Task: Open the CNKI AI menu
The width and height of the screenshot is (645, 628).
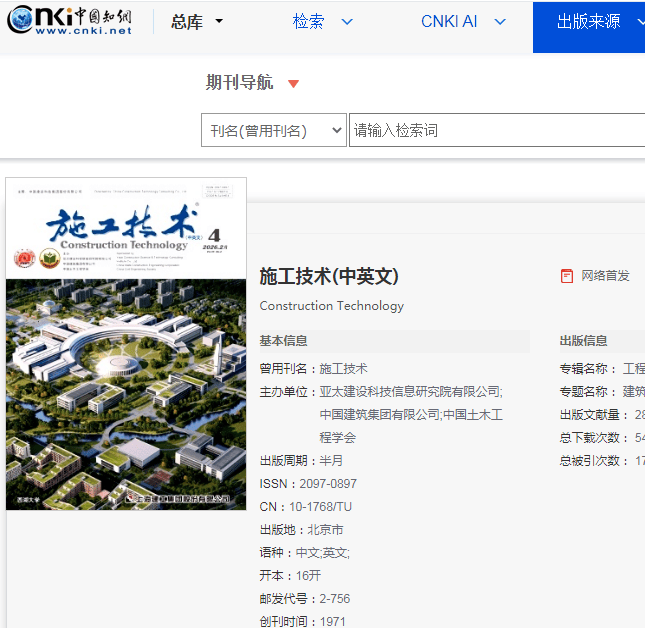Action: [x=463, y=21]
